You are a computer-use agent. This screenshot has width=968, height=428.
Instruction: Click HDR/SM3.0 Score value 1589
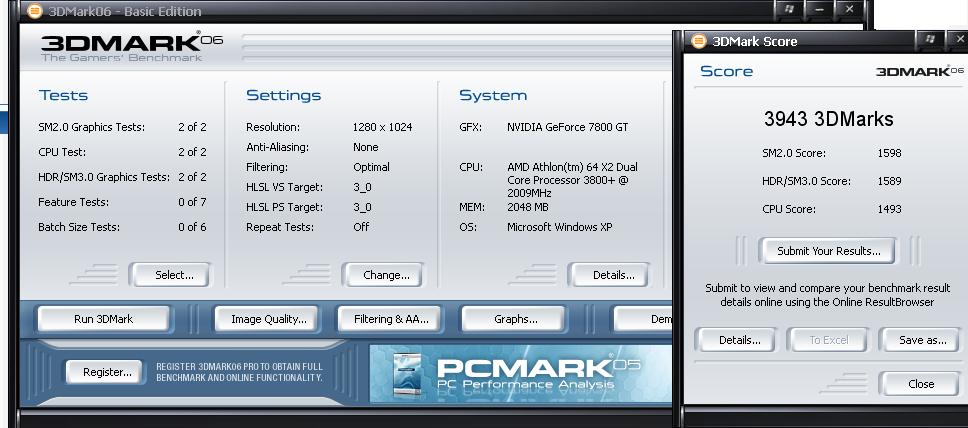coord(889,181)
